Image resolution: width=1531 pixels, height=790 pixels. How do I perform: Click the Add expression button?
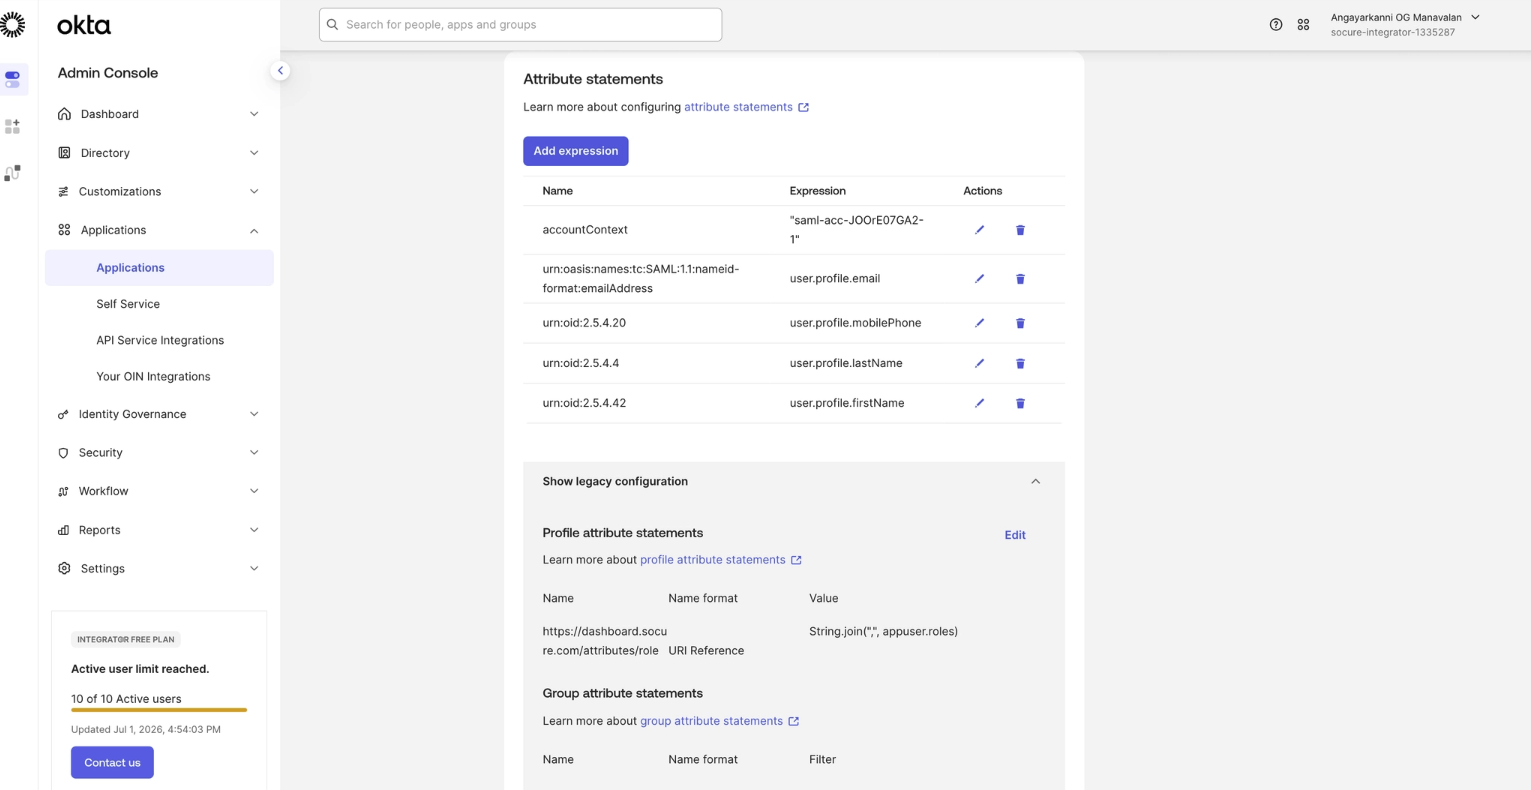(576, 151)
